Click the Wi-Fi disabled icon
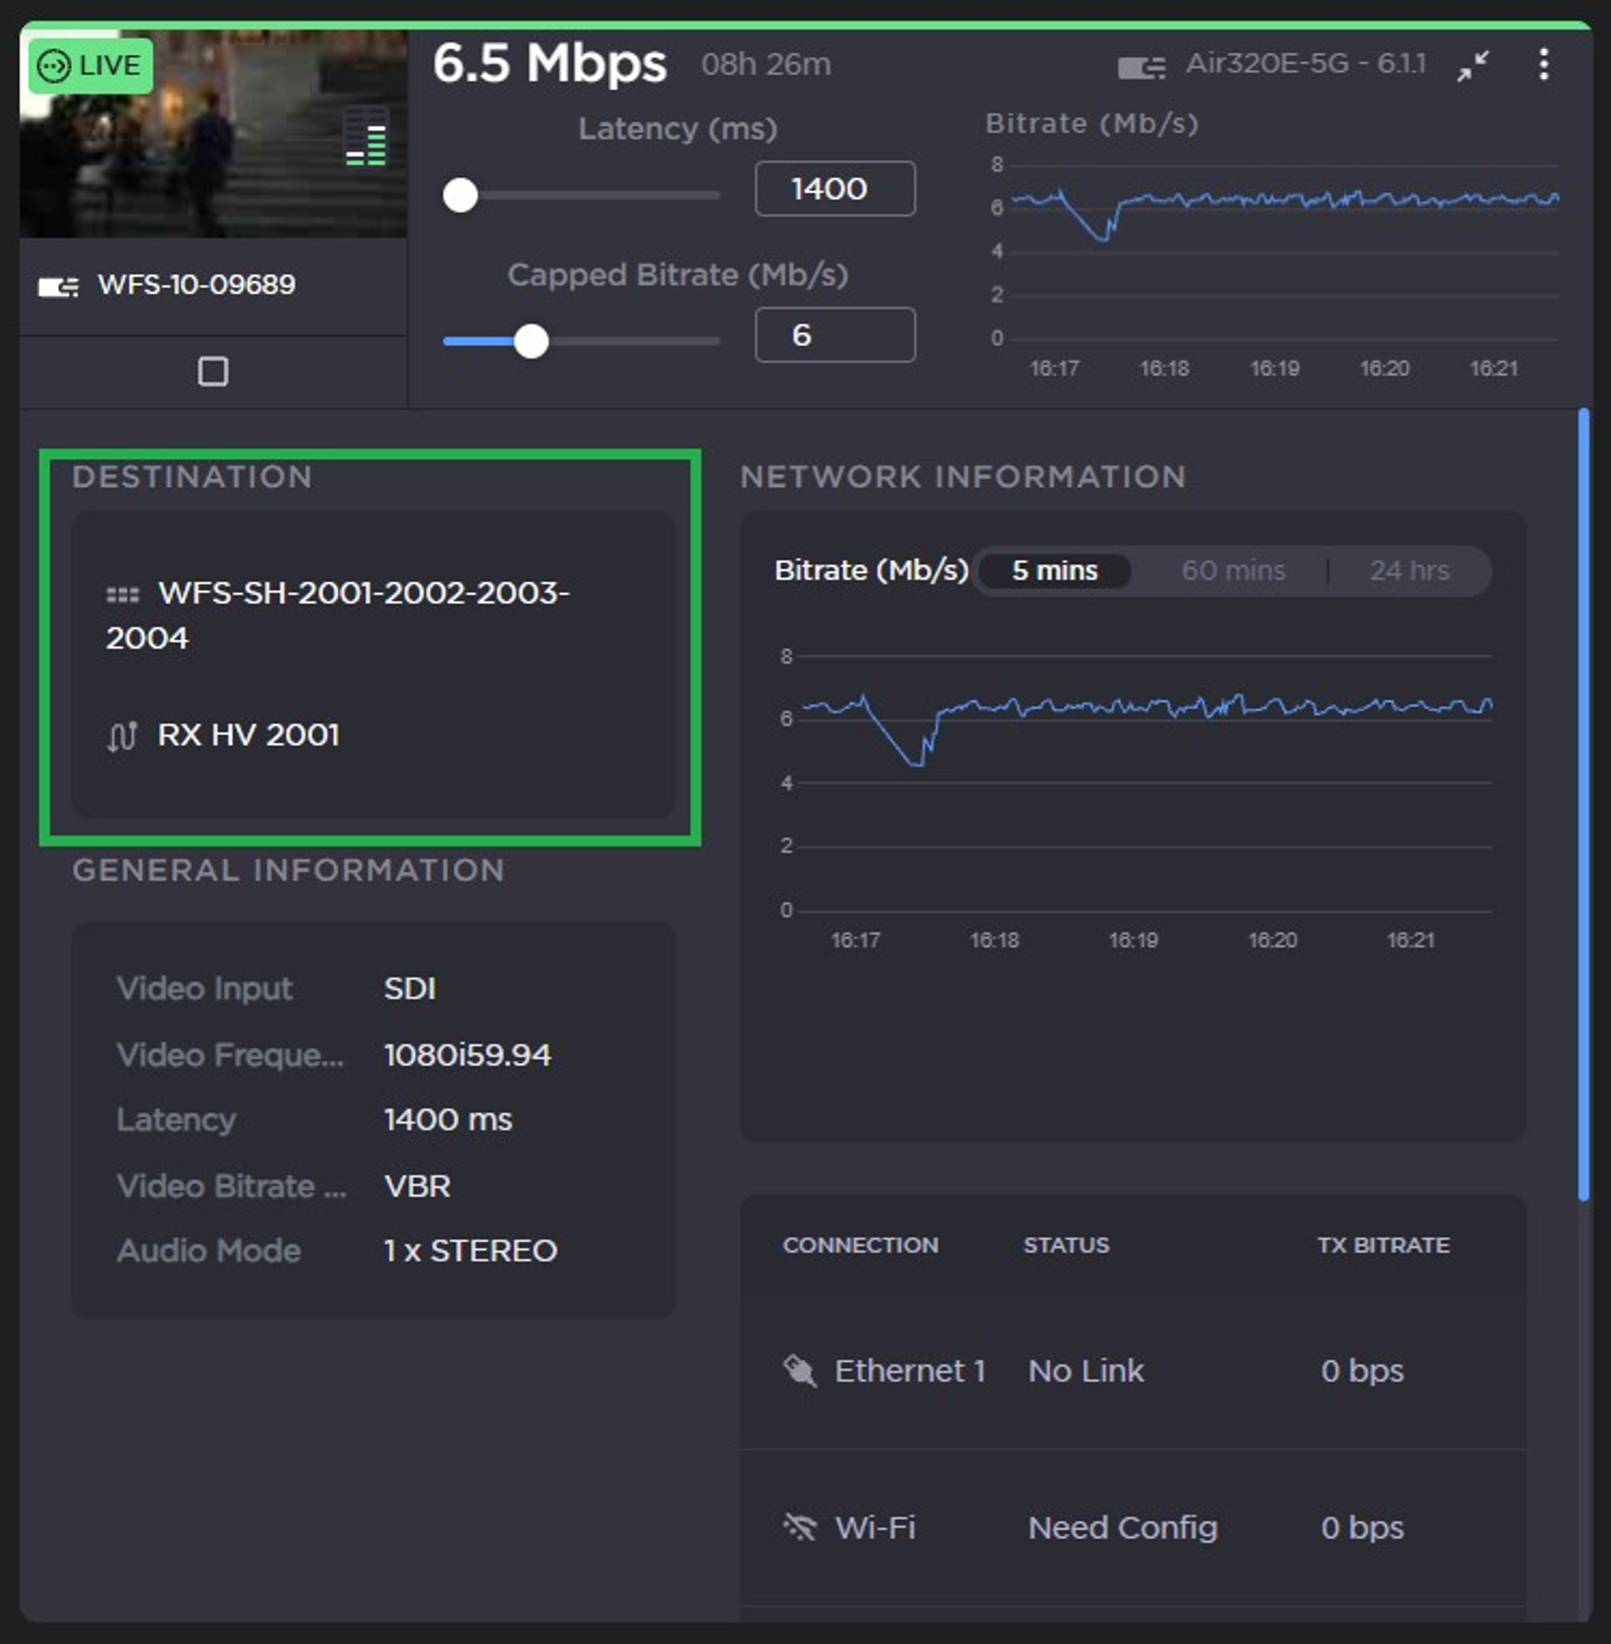Viewport: 1611px width, 1644px height. tap(800, 1527)
